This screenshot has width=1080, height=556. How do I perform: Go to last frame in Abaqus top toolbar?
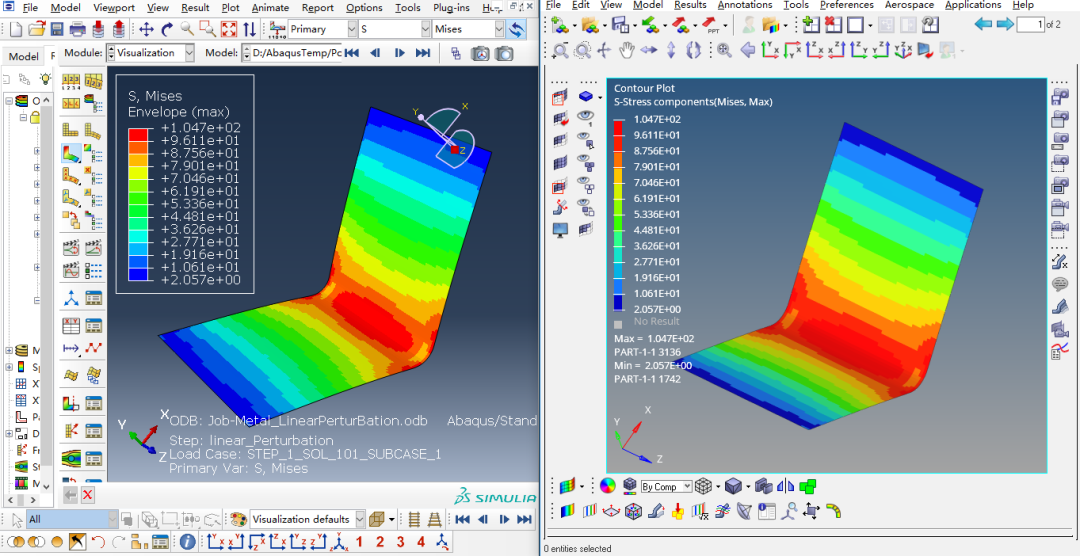pyautogui.click(x=423, y=53)
